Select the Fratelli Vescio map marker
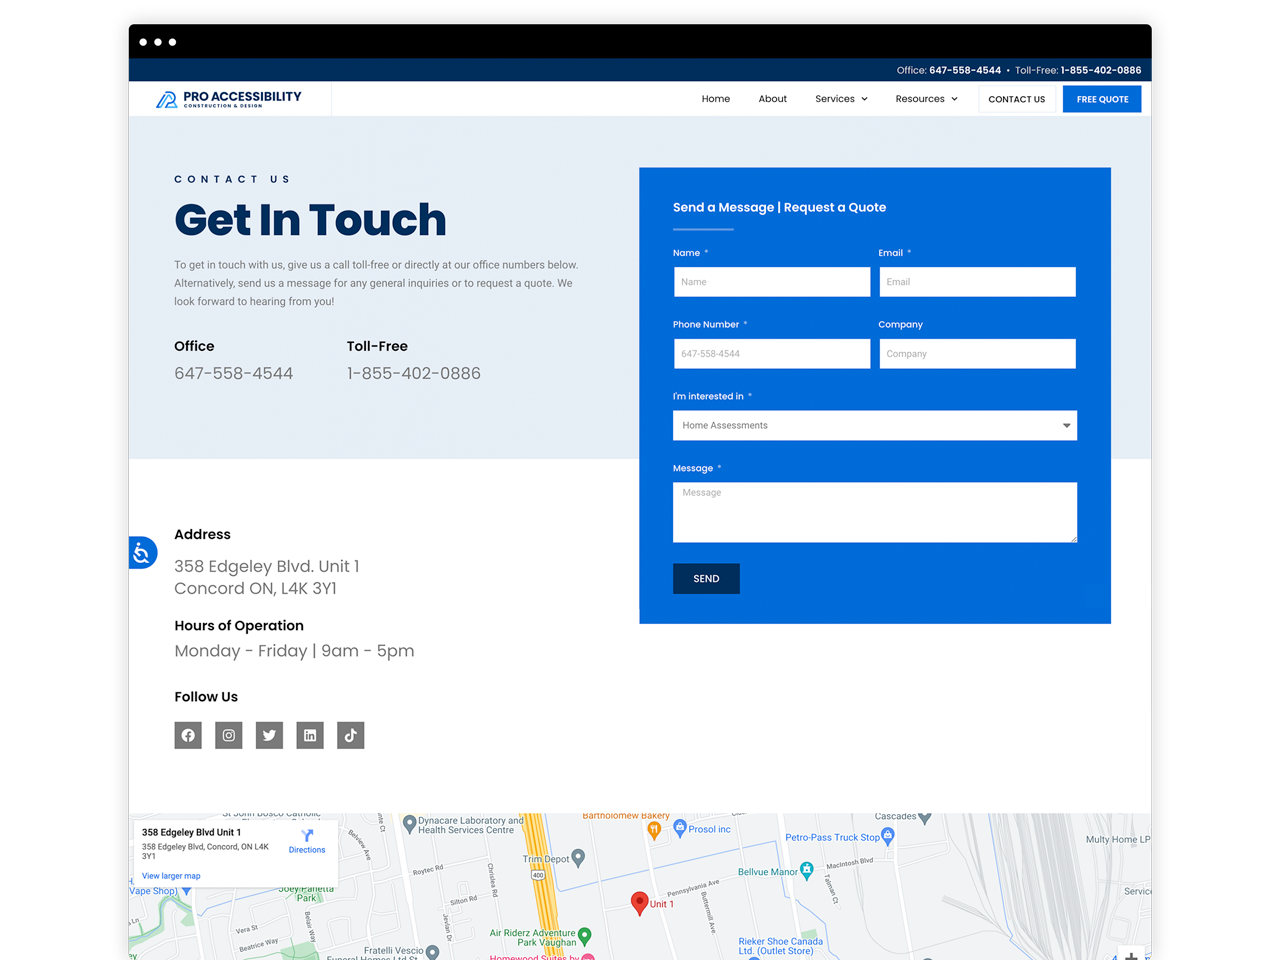 pyautogui.click(x=432, y=952)
